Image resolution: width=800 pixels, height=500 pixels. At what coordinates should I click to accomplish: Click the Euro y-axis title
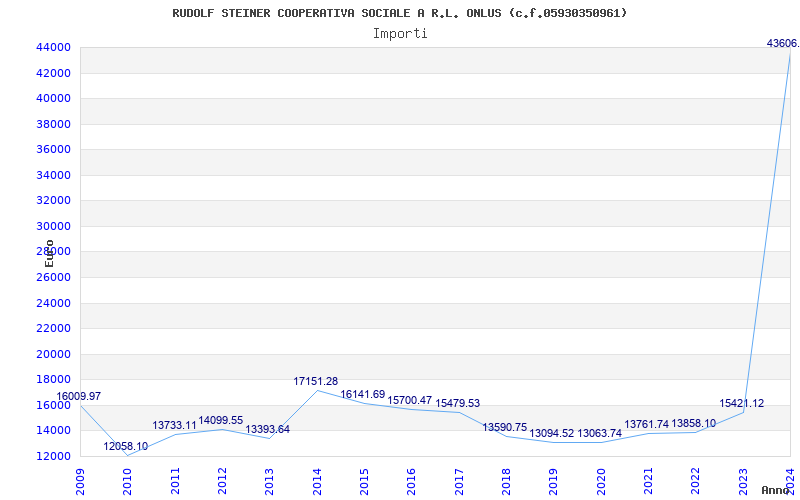coord(49,254)
